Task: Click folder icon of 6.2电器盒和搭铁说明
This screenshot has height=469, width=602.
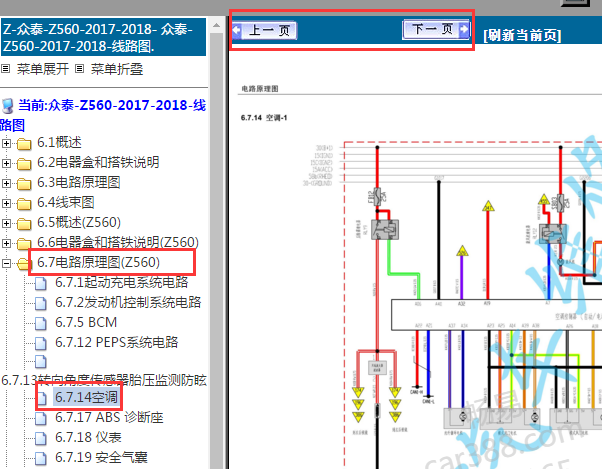Action: pyautogui.click(x=24, y=163)
